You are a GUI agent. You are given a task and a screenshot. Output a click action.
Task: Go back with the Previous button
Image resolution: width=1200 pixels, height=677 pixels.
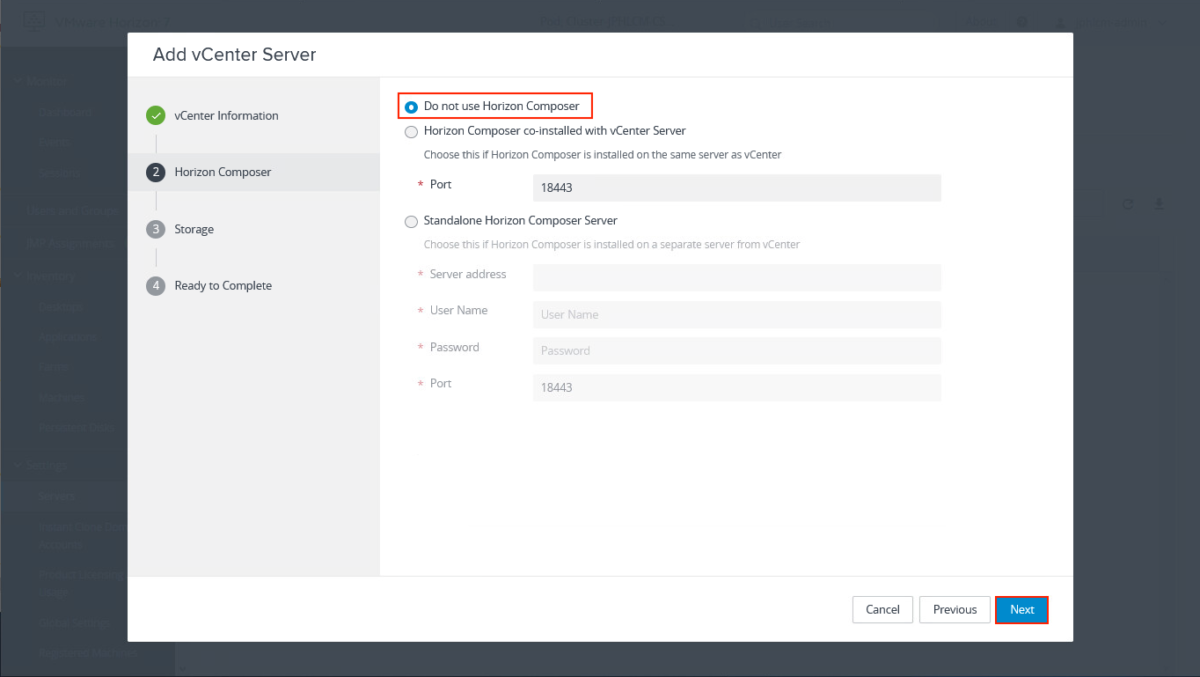(955, 609)
